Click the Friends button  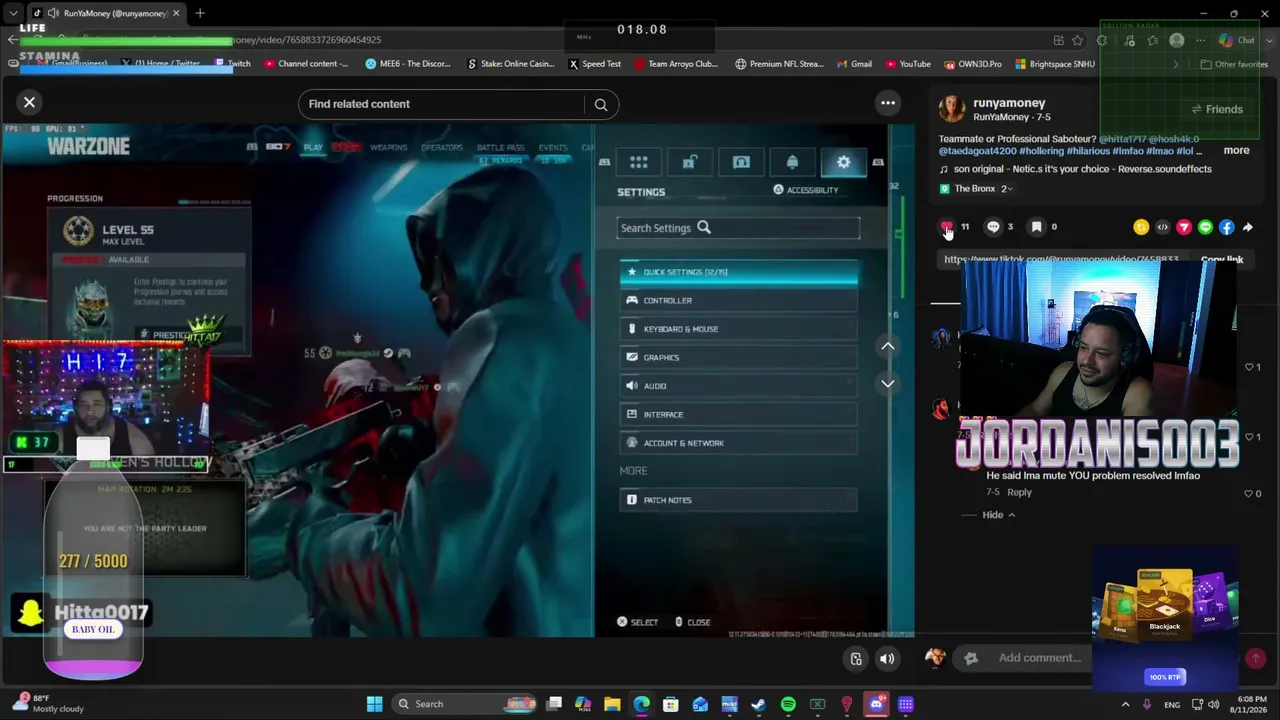tap(1216, 109)
